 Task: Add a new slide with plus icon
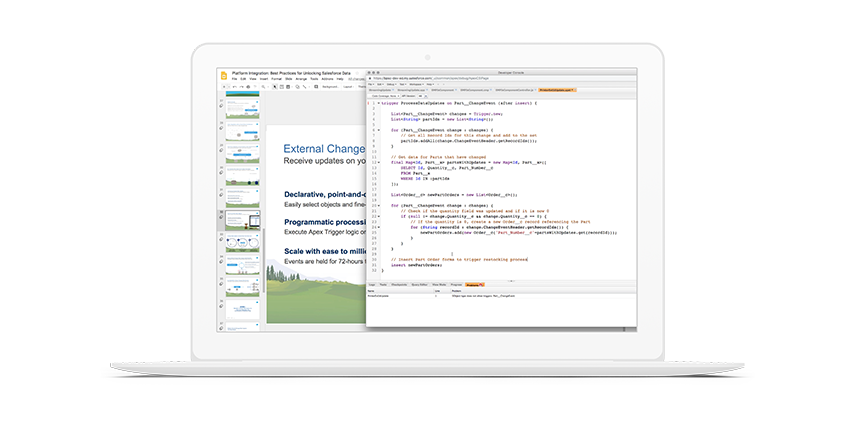[224, 87]
